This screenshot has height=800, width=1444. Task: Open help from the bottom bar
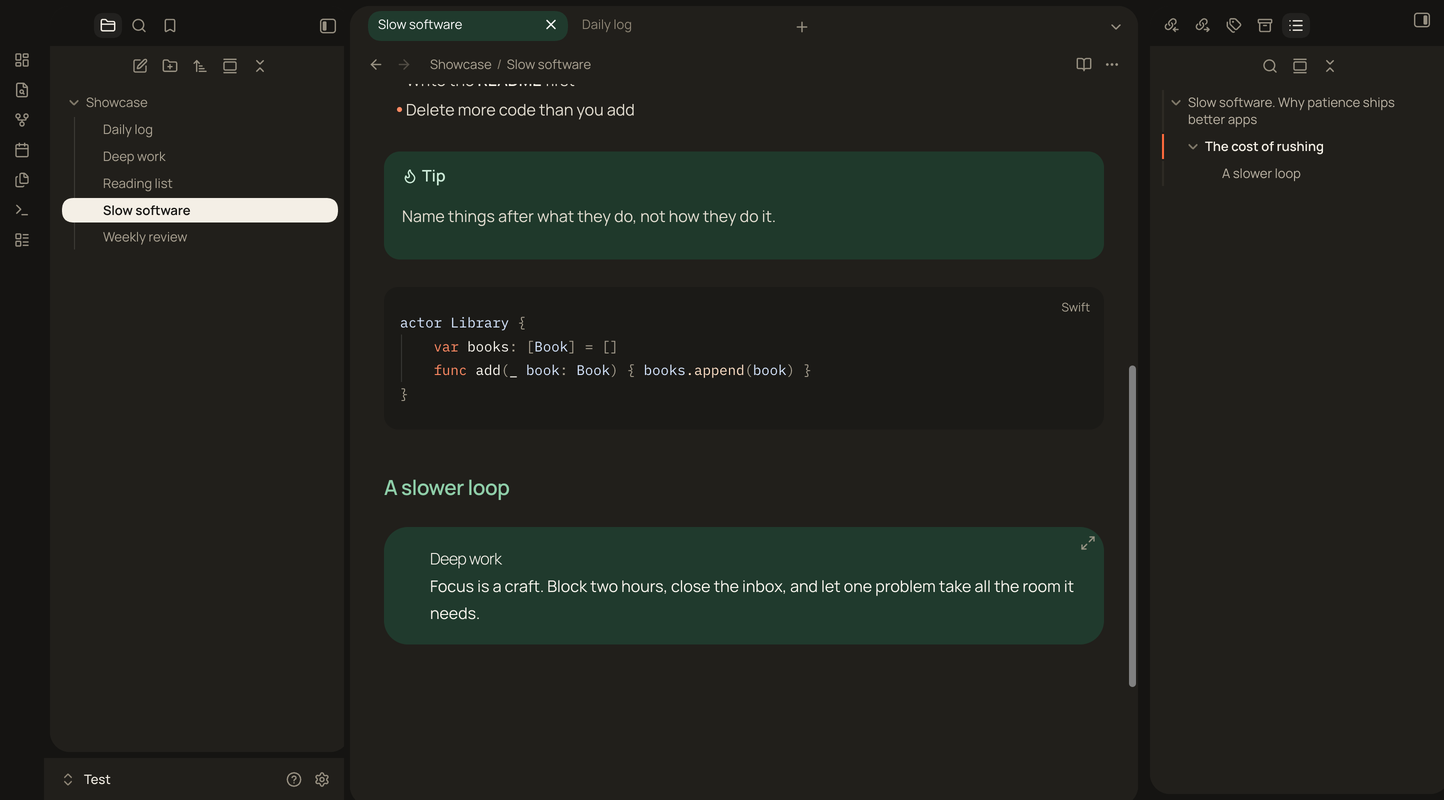[294, 780]
